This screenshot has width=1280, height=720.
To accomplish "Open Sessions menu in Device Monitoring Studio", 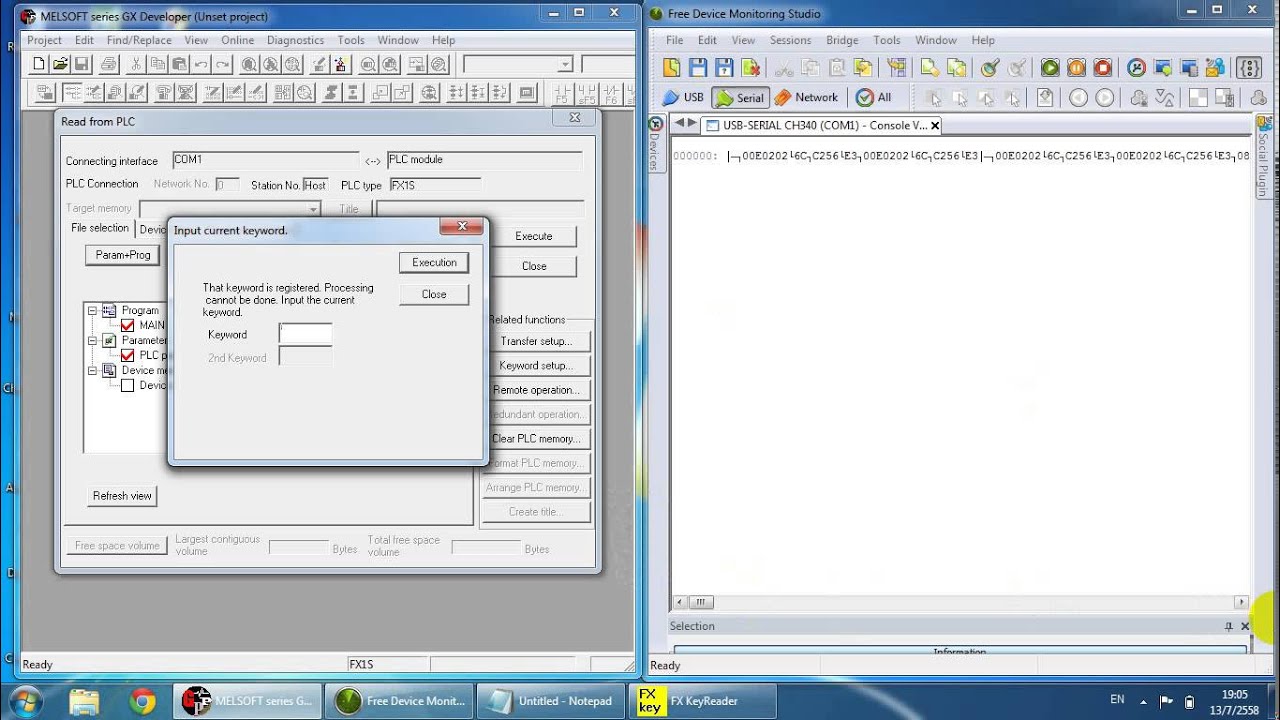I will [x=790, y=40].
